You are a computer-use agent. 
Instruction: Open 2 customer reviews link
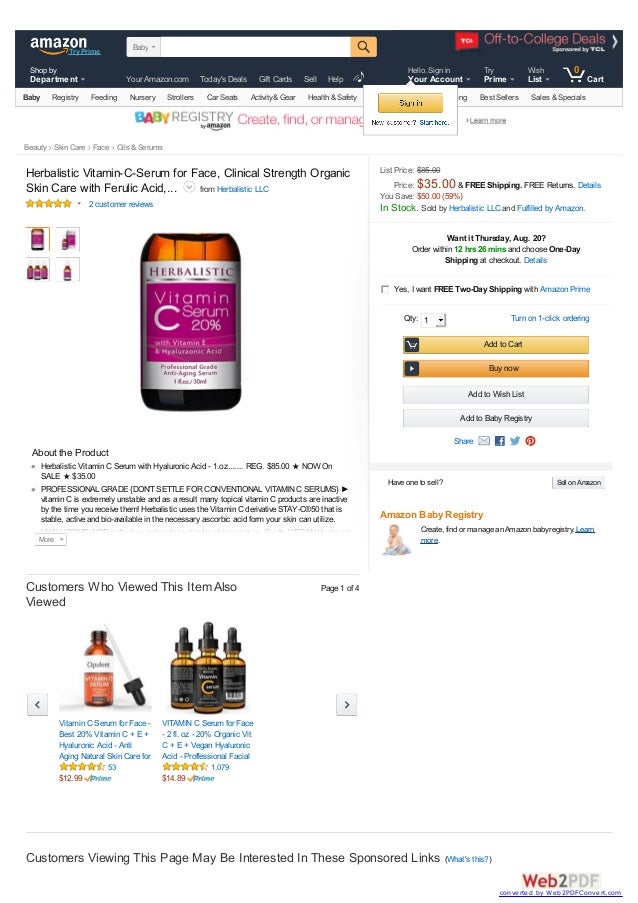(x=121, y=204)
